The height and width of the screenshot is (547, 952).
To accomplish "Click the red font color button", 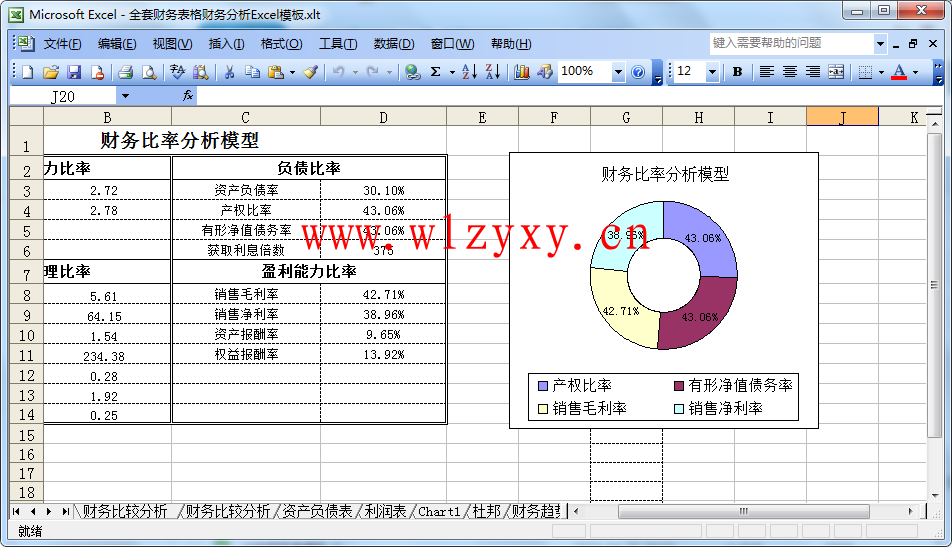I will pos(899,72).
